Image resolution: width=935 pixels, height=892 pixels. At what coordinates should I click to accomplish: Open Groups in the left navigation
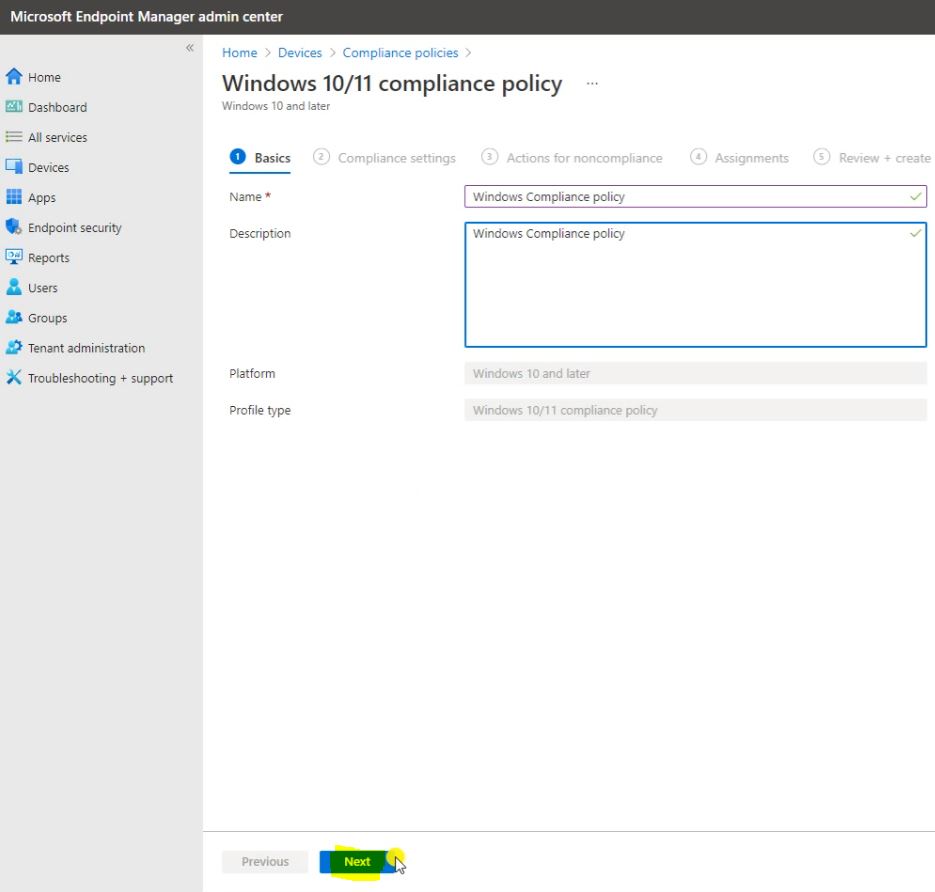click(x=48, y=318)
